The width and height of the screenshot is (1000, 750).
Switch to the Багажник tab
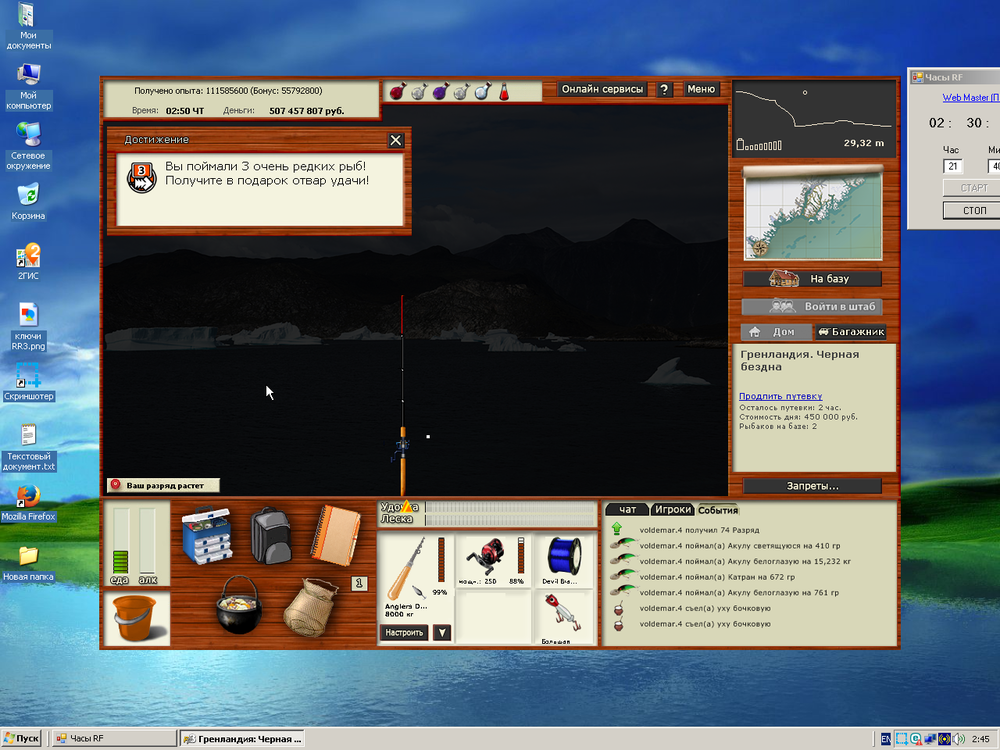pyautogui.click(x=852, y=331)
